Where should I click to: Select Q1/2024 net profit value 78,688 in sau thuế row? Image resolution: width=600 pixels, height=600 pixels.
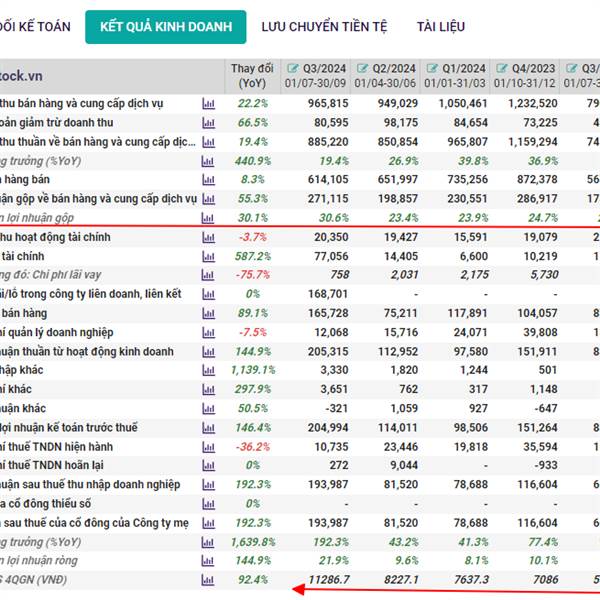click(471, 485)
